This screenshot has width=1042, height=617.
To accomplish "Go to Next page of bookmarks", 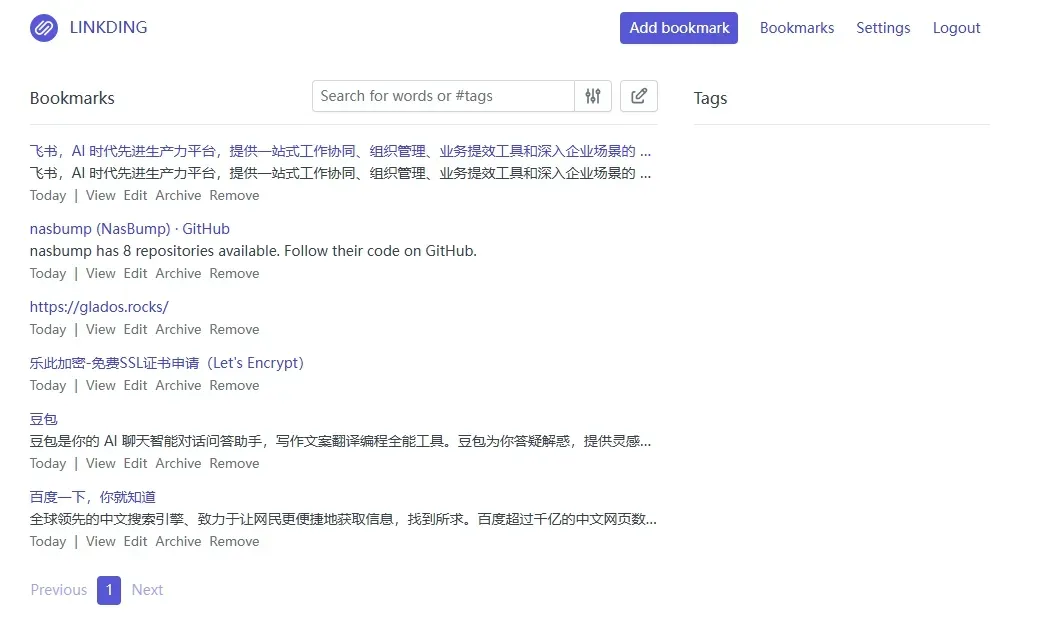I will [147, 590].
